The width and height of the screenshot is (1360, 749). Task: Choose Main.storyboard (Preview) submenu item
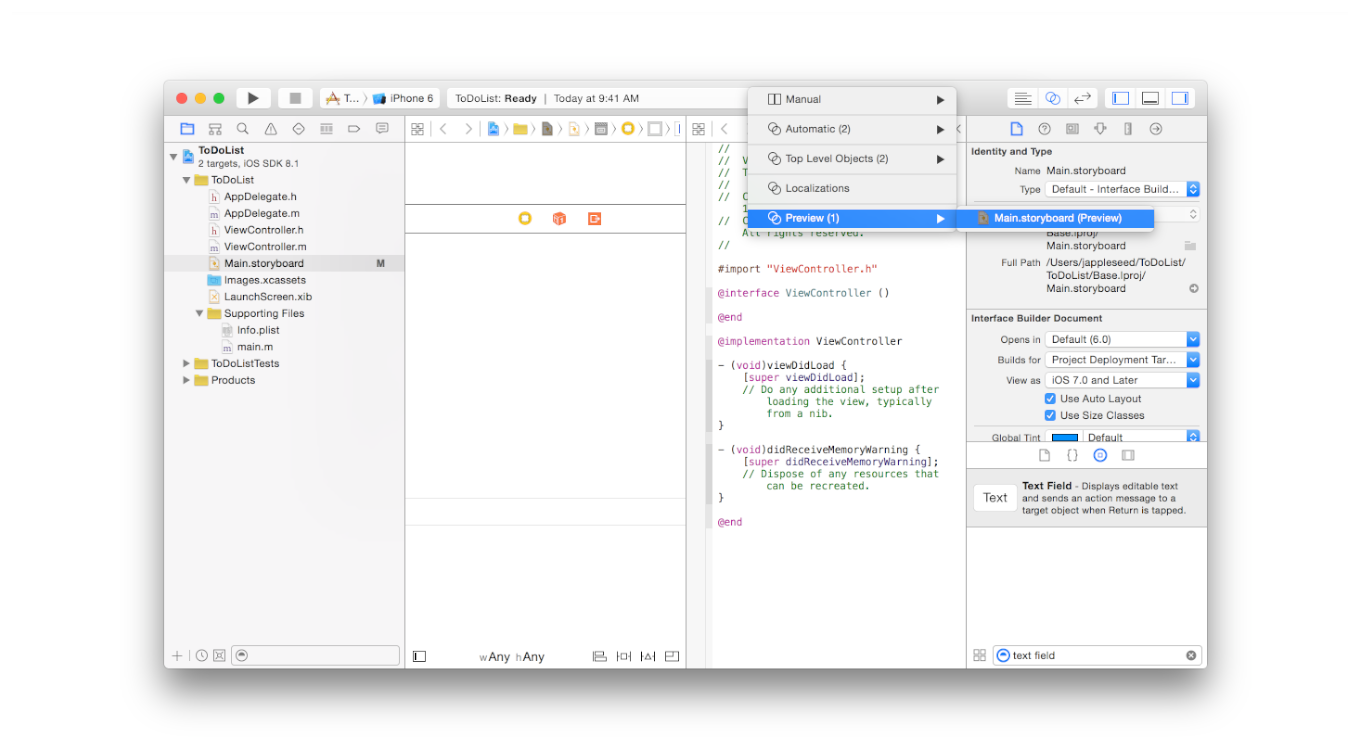pos(1057,218)
